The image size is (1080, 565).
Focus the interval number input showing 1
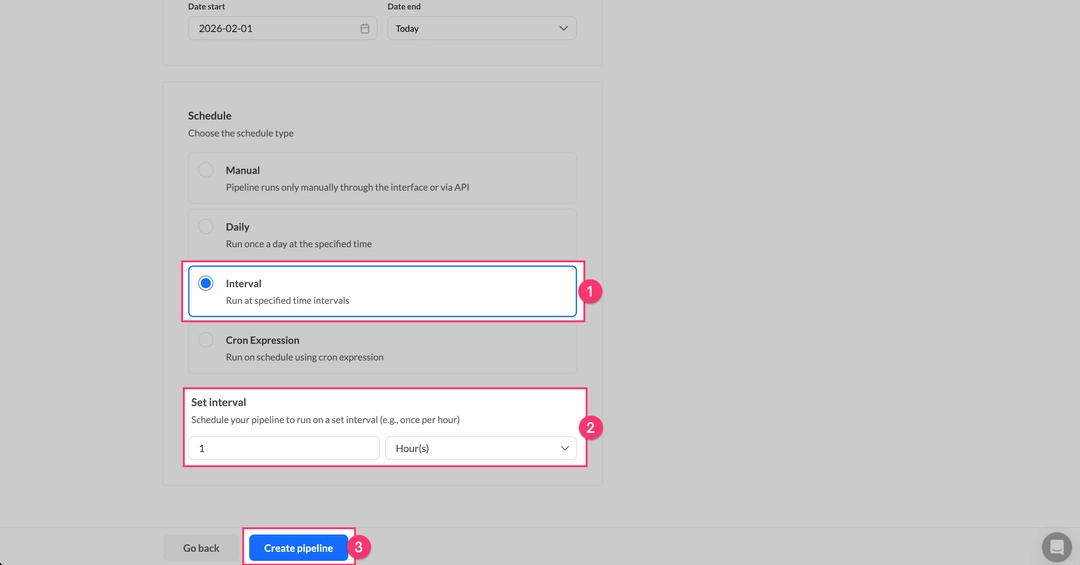pyautogui.click(x=283, y=449)
